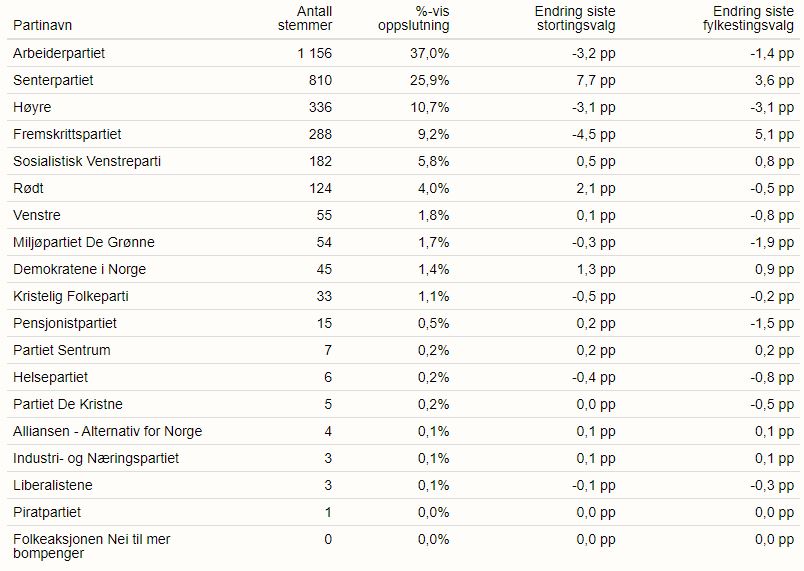Image resolution: width=804 pixels, height=571 pixels.
Task: Click Arbeiderpartiet's 1 156 vote count
Action: point(315,53)
